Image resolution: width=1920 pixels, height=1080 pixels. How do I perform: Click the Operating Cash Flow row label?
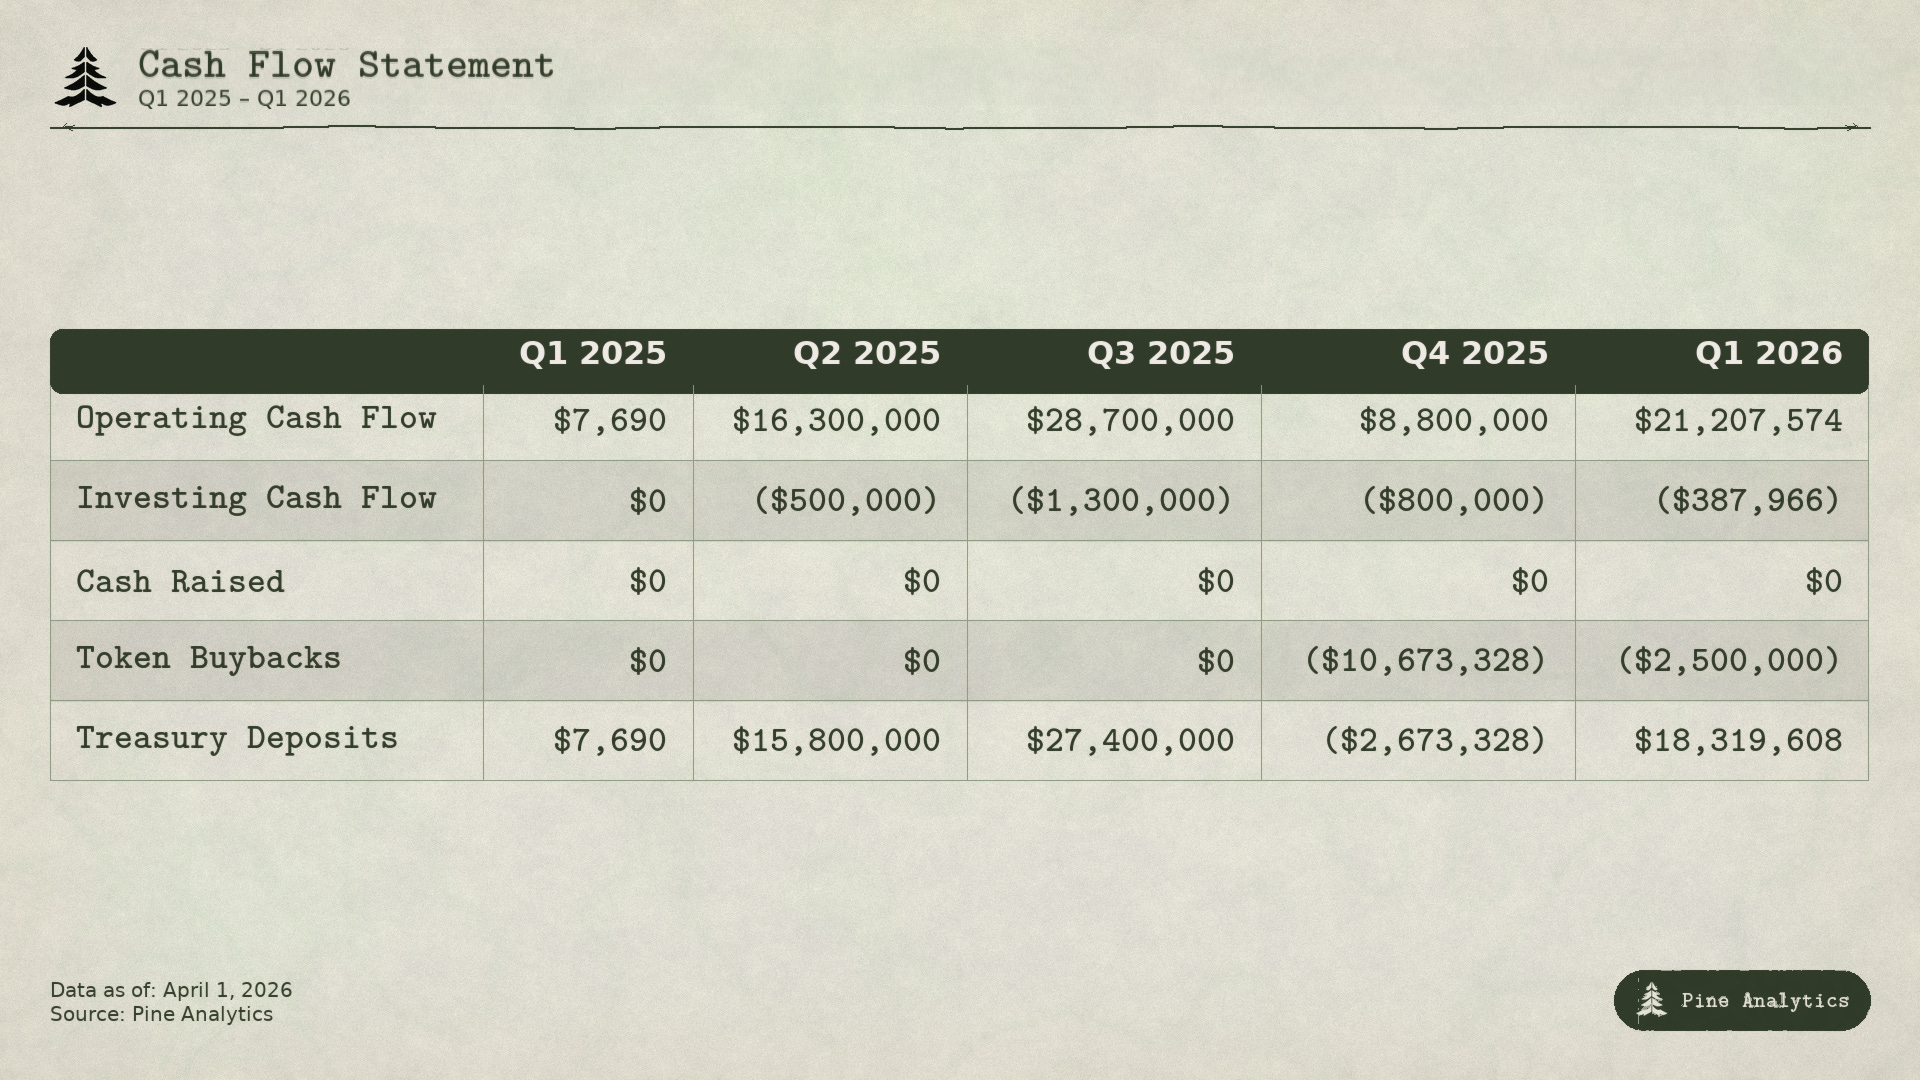pyautogui.click(x=256, y=418)
